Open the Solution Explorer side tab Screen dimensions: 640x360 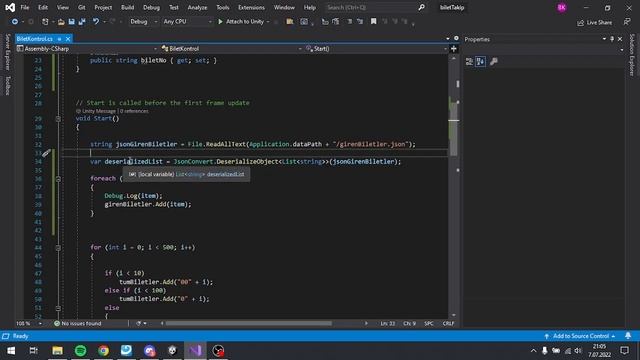point(632,55)
